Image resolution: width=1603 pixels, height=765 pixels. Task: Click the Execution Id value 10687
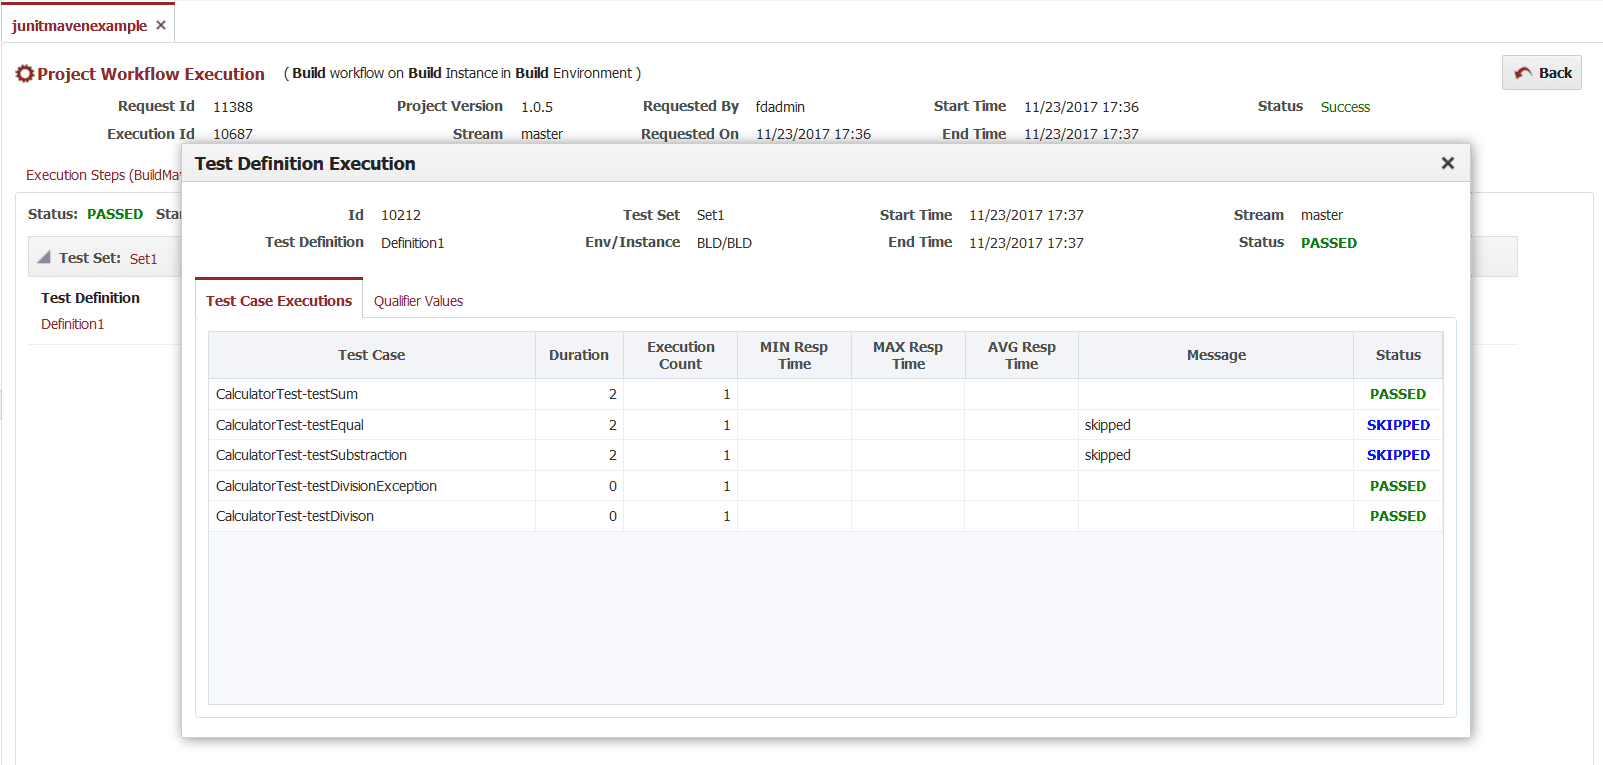(233, 134)
